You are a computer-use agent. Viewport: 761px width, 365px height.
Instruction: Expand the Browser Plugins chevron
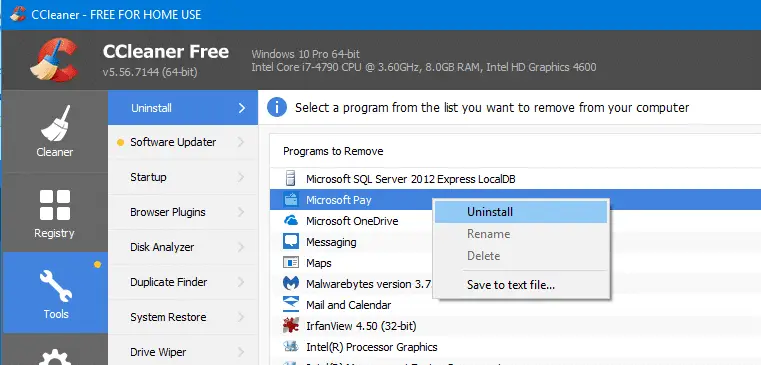pos(241,212)
